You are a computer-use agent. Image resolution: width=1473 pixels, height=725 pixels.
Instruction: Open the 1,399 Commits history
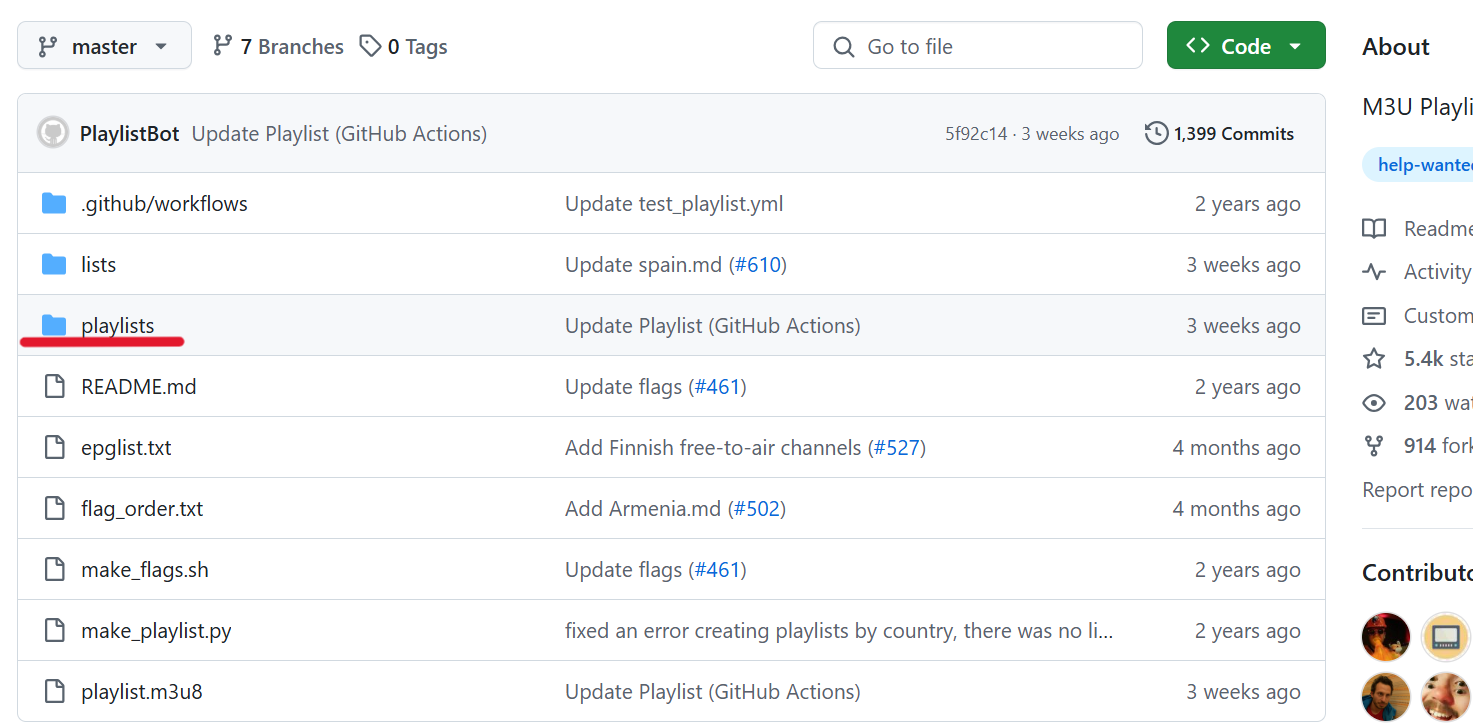tap(1220, 133)
